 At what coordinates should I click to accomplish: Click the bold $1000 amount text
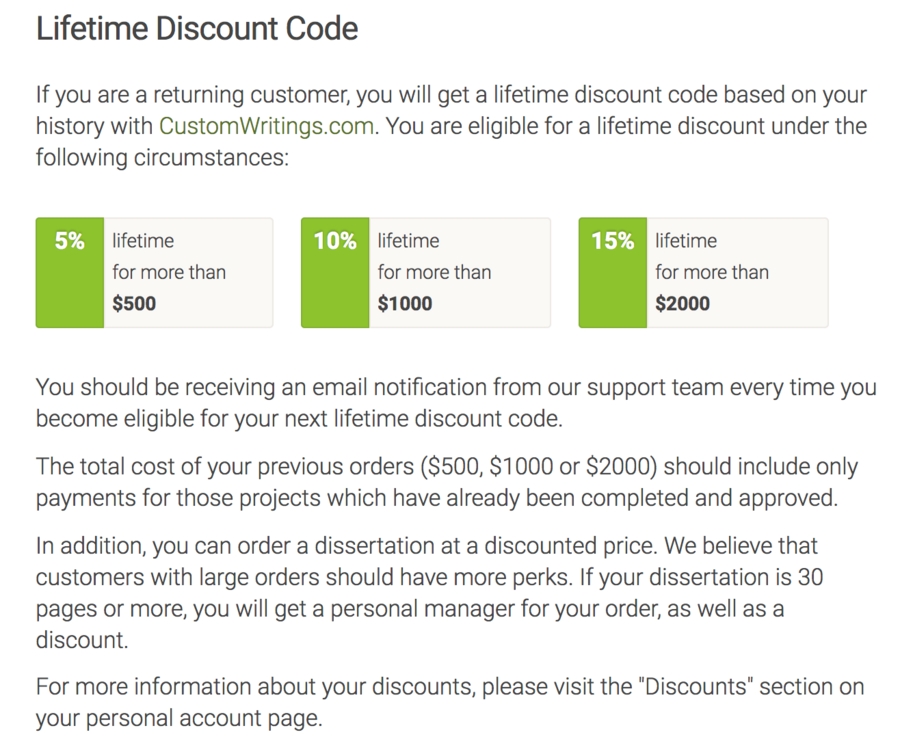point(405,303)
